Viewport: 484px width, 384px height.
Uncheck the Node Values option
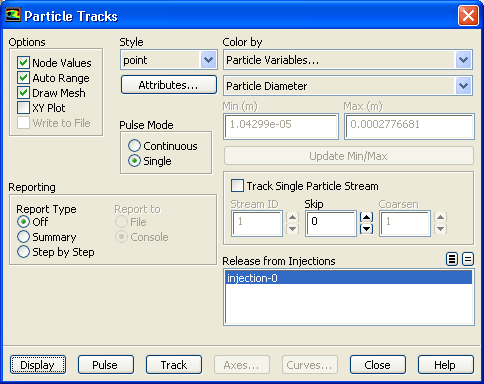(x=23, y=63)
